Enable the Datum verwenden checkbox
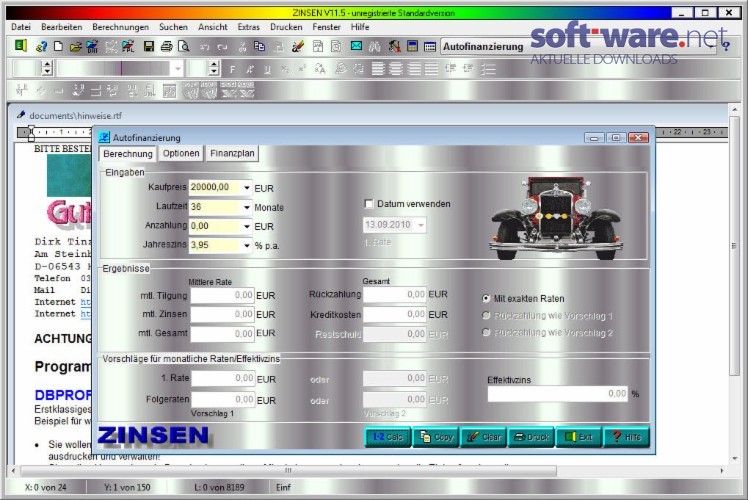Screen dimensions: 748x500 click(x=368, y=204)
